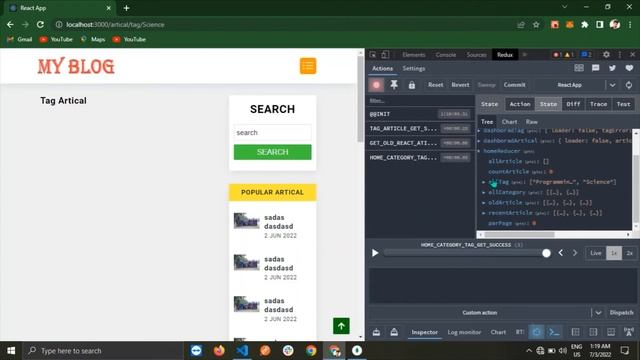Expand the dashboradArtical state node
640x360 pixels.
click(480, 141)
